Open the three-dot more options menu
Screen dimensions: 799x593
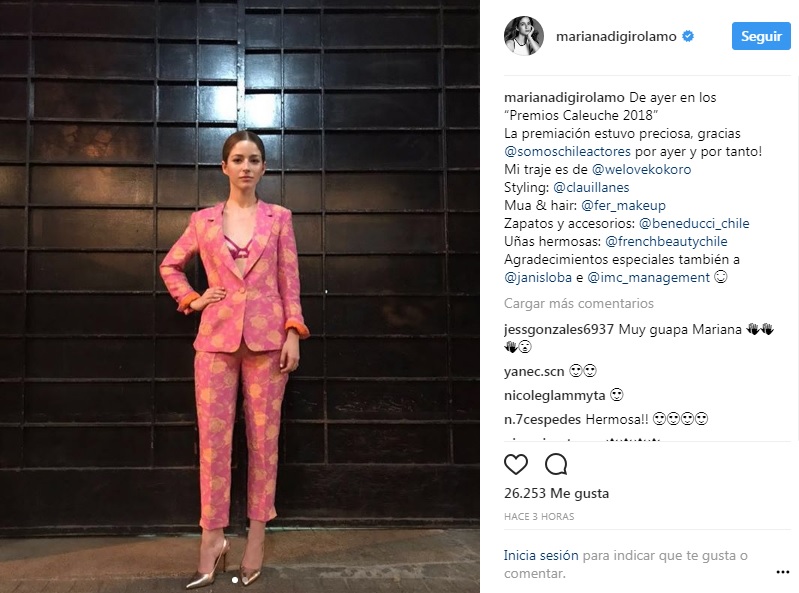click(783, 572)
